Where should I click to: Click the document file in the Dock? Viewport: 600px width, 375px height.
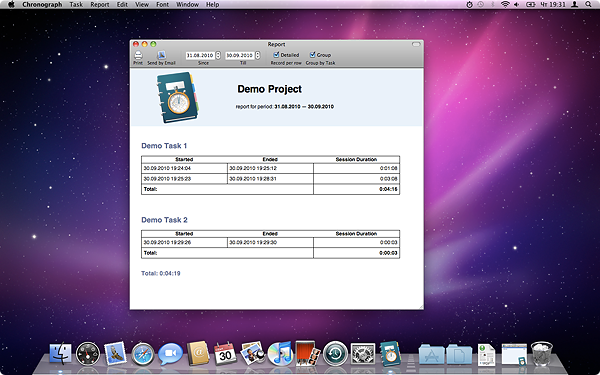[x=486, y=354]
